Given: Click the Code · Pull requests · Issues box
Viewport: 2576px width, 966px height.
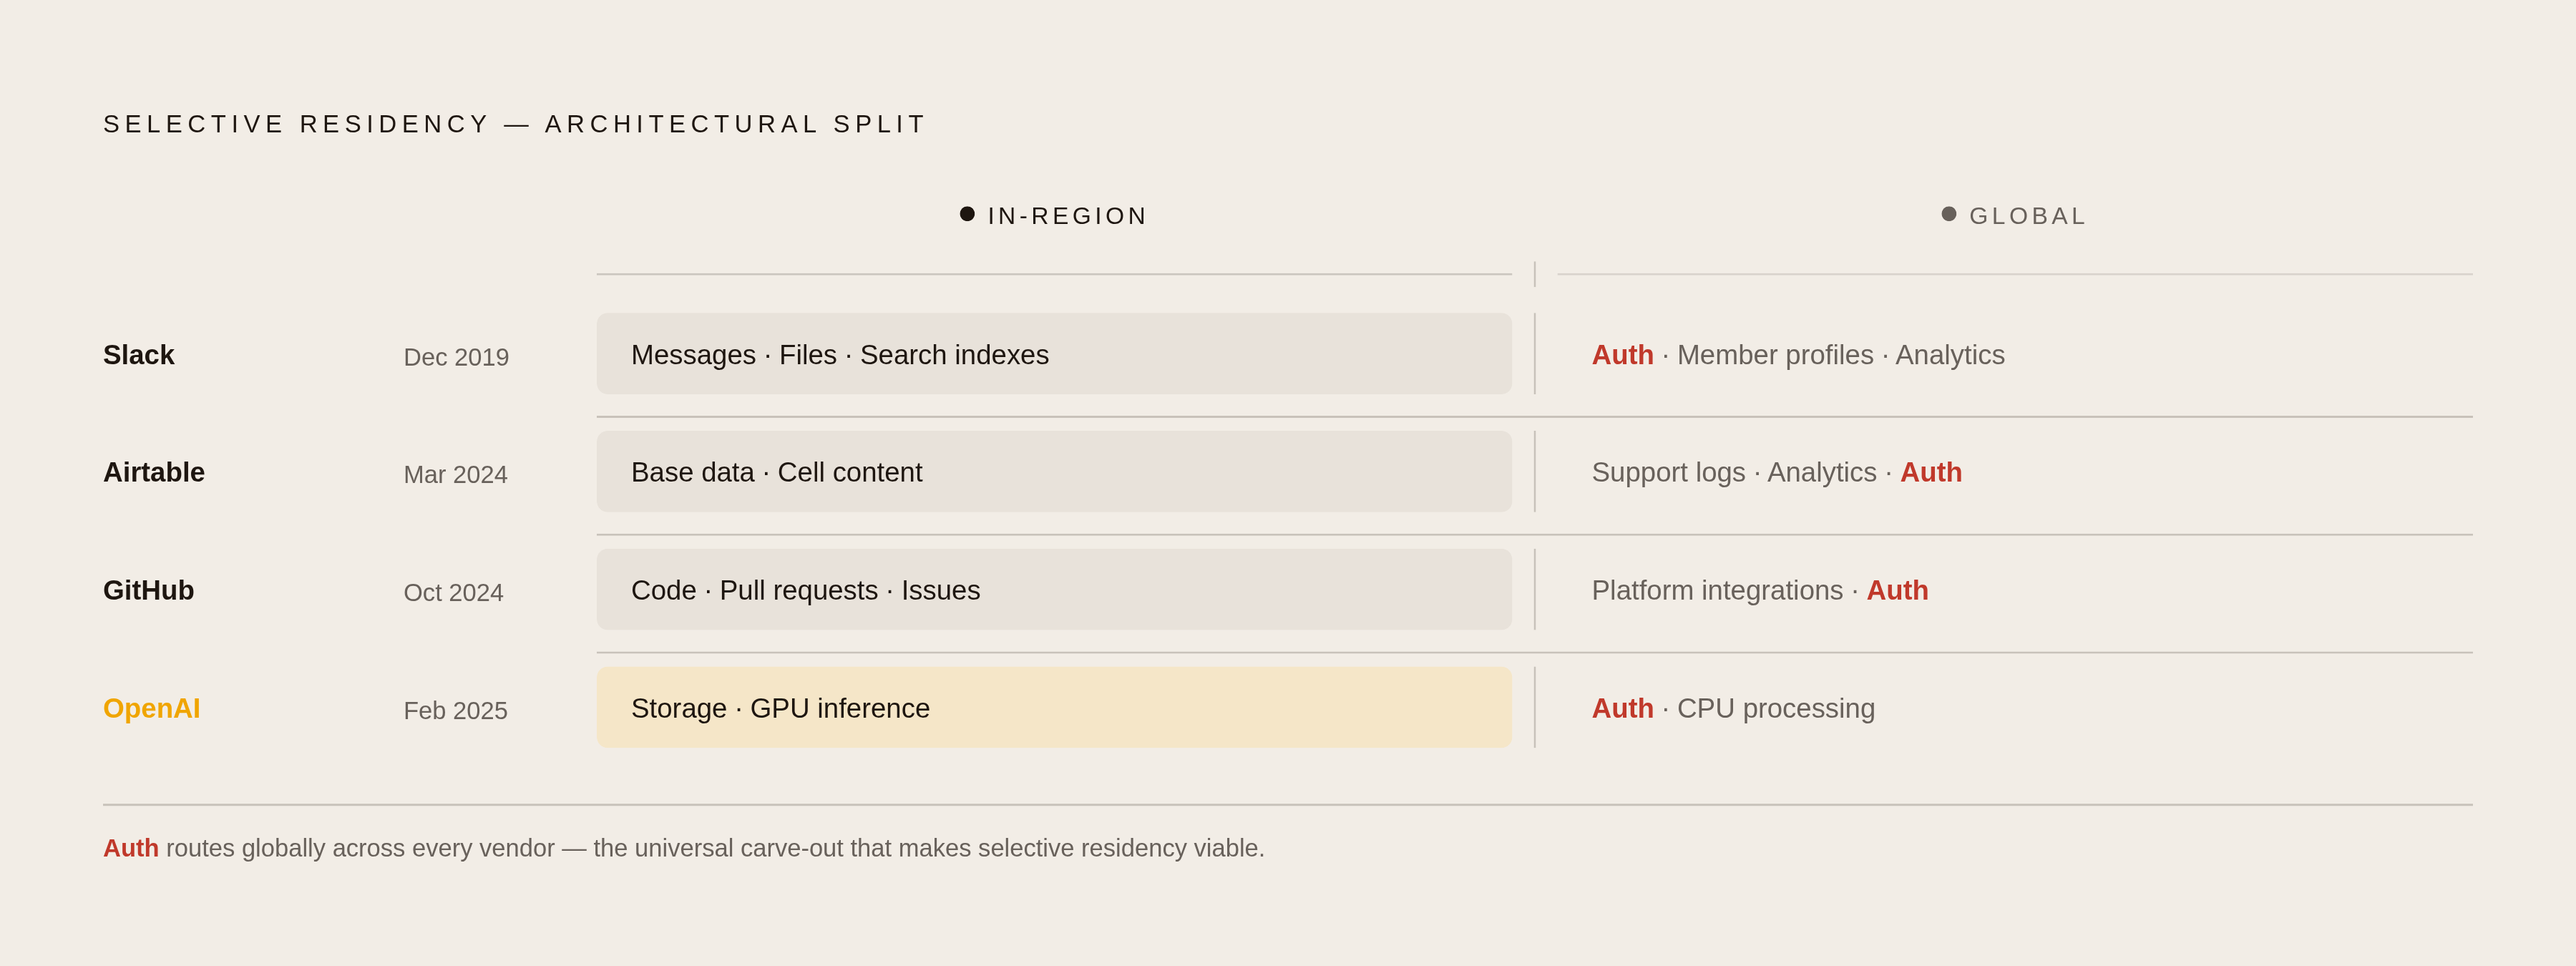Looking at the screenshot, I should 1054,590.
